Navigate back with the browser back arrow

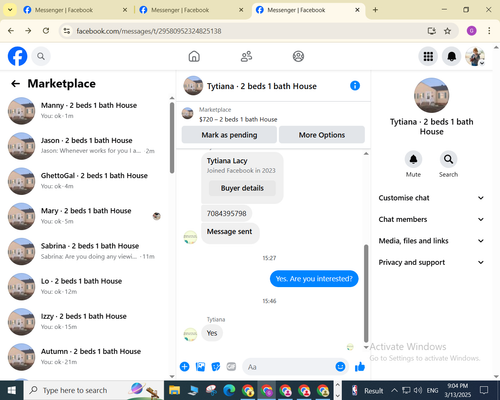(11, 31)
